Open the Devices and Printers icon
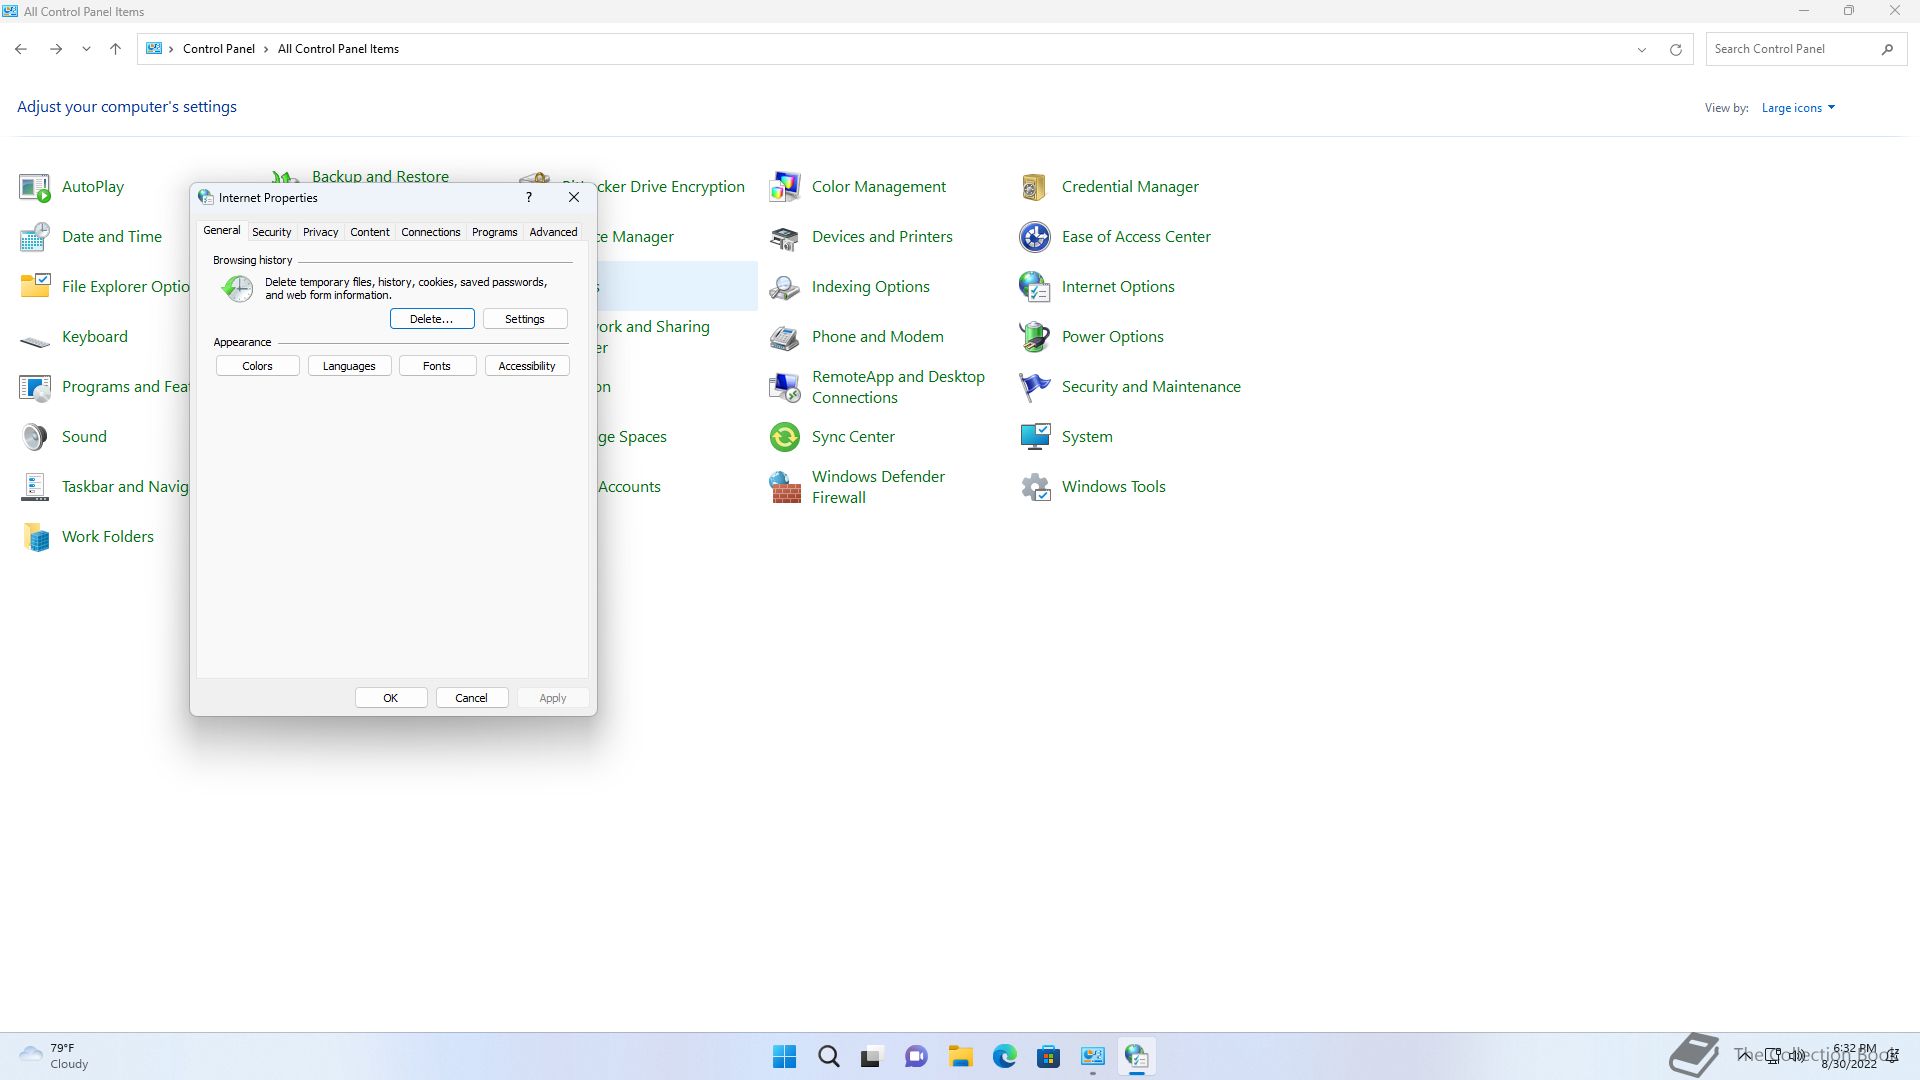1920x1080 pixels. click(785, 237)
